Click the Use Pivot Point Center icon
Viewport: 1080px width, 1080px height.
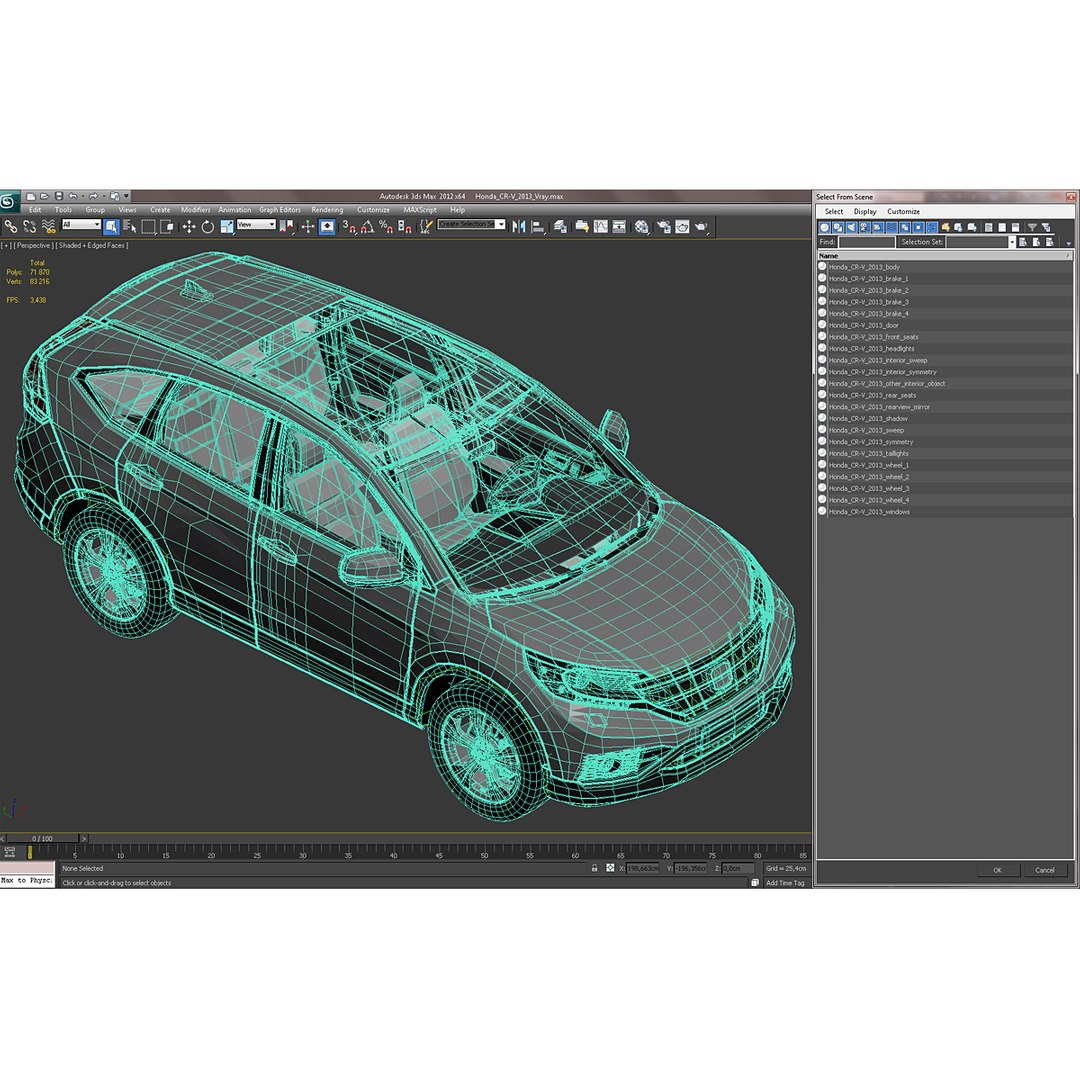coord(287,226)
